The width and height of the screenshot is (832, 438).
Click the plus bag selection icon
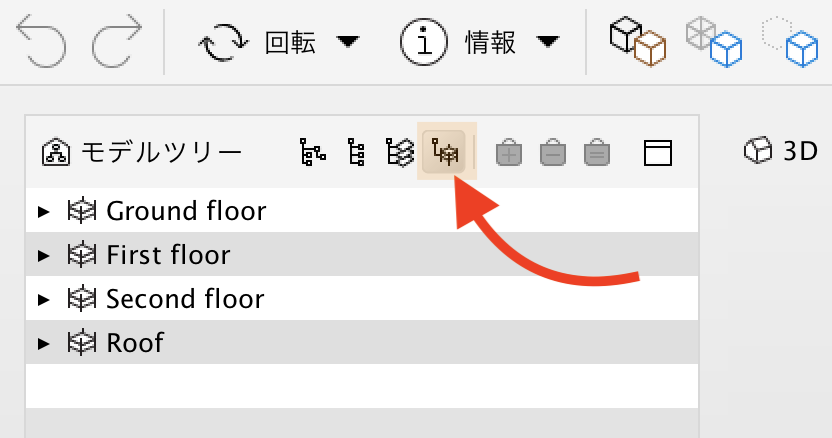509,153
